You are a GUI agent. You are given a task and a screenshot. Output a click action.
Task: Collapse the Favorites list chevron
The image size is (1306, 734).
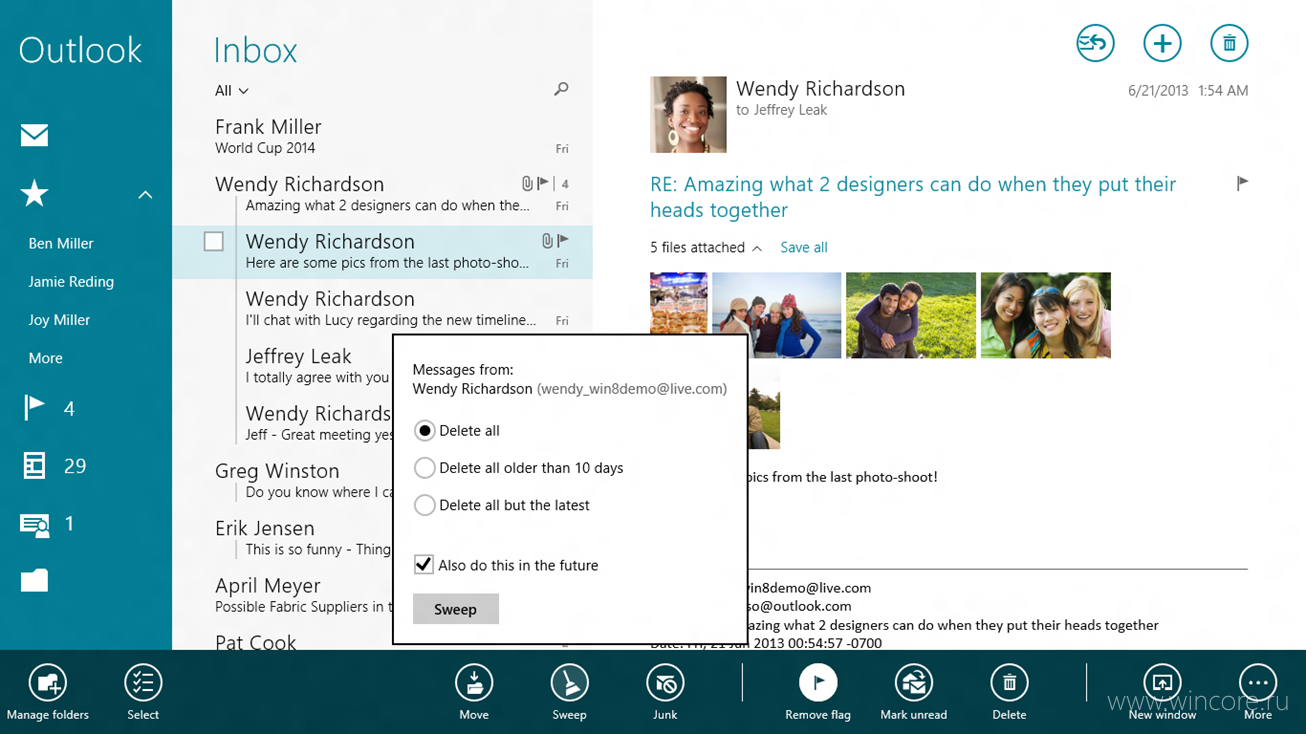(x=145, y=195)
